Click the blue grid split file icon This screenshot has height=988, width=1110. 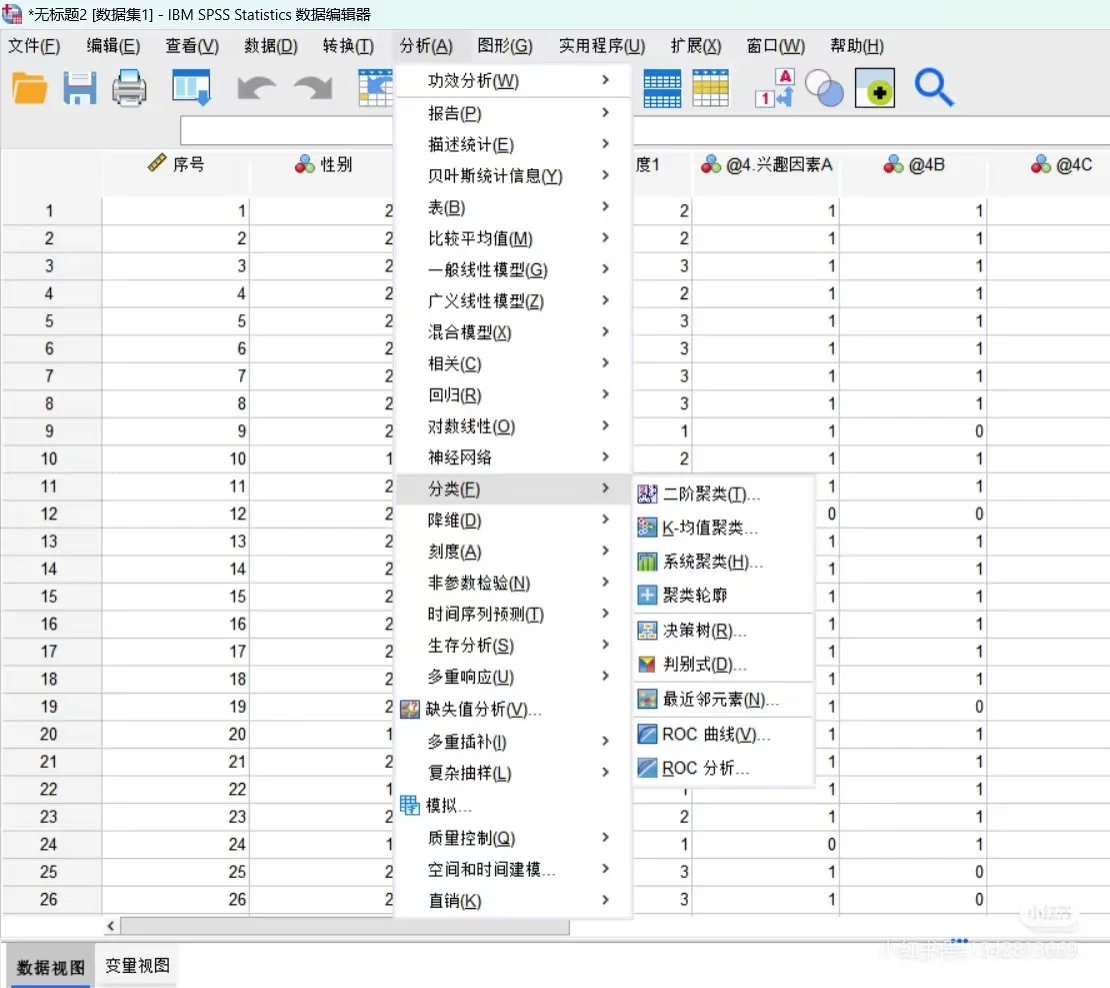point(662,88)
